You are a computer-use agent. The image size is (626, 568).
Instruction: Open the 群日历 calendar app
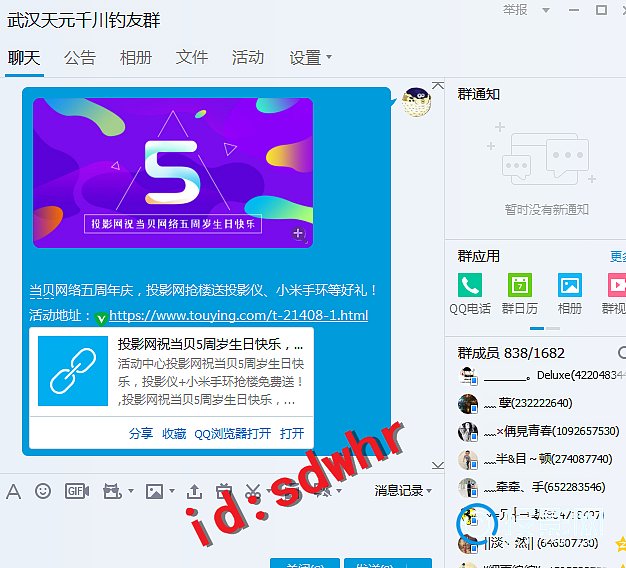coord(520,293)
